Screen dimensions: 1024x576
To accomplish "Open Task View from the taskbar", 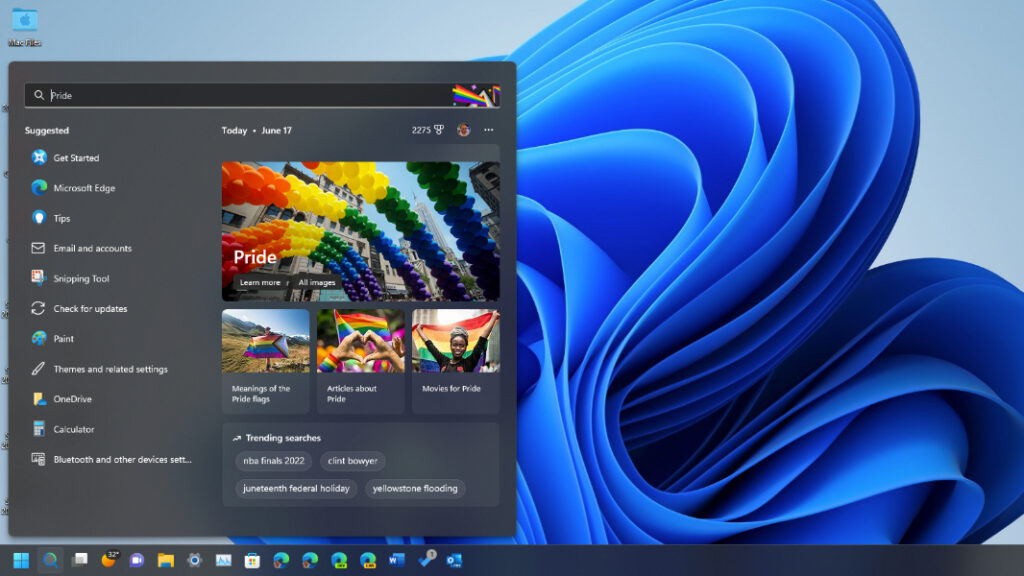I will click(x=79, y=560).
